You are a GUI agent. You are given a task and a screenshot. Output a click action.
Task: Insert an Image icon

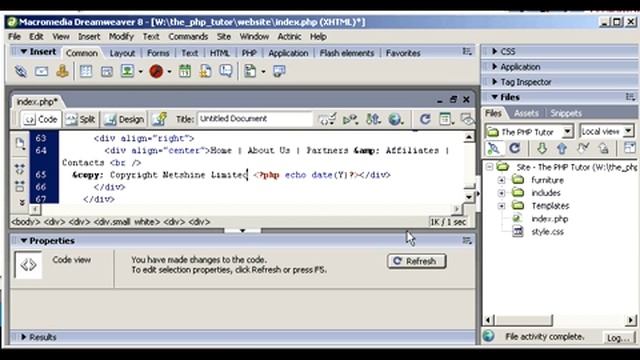coord(127,71)
